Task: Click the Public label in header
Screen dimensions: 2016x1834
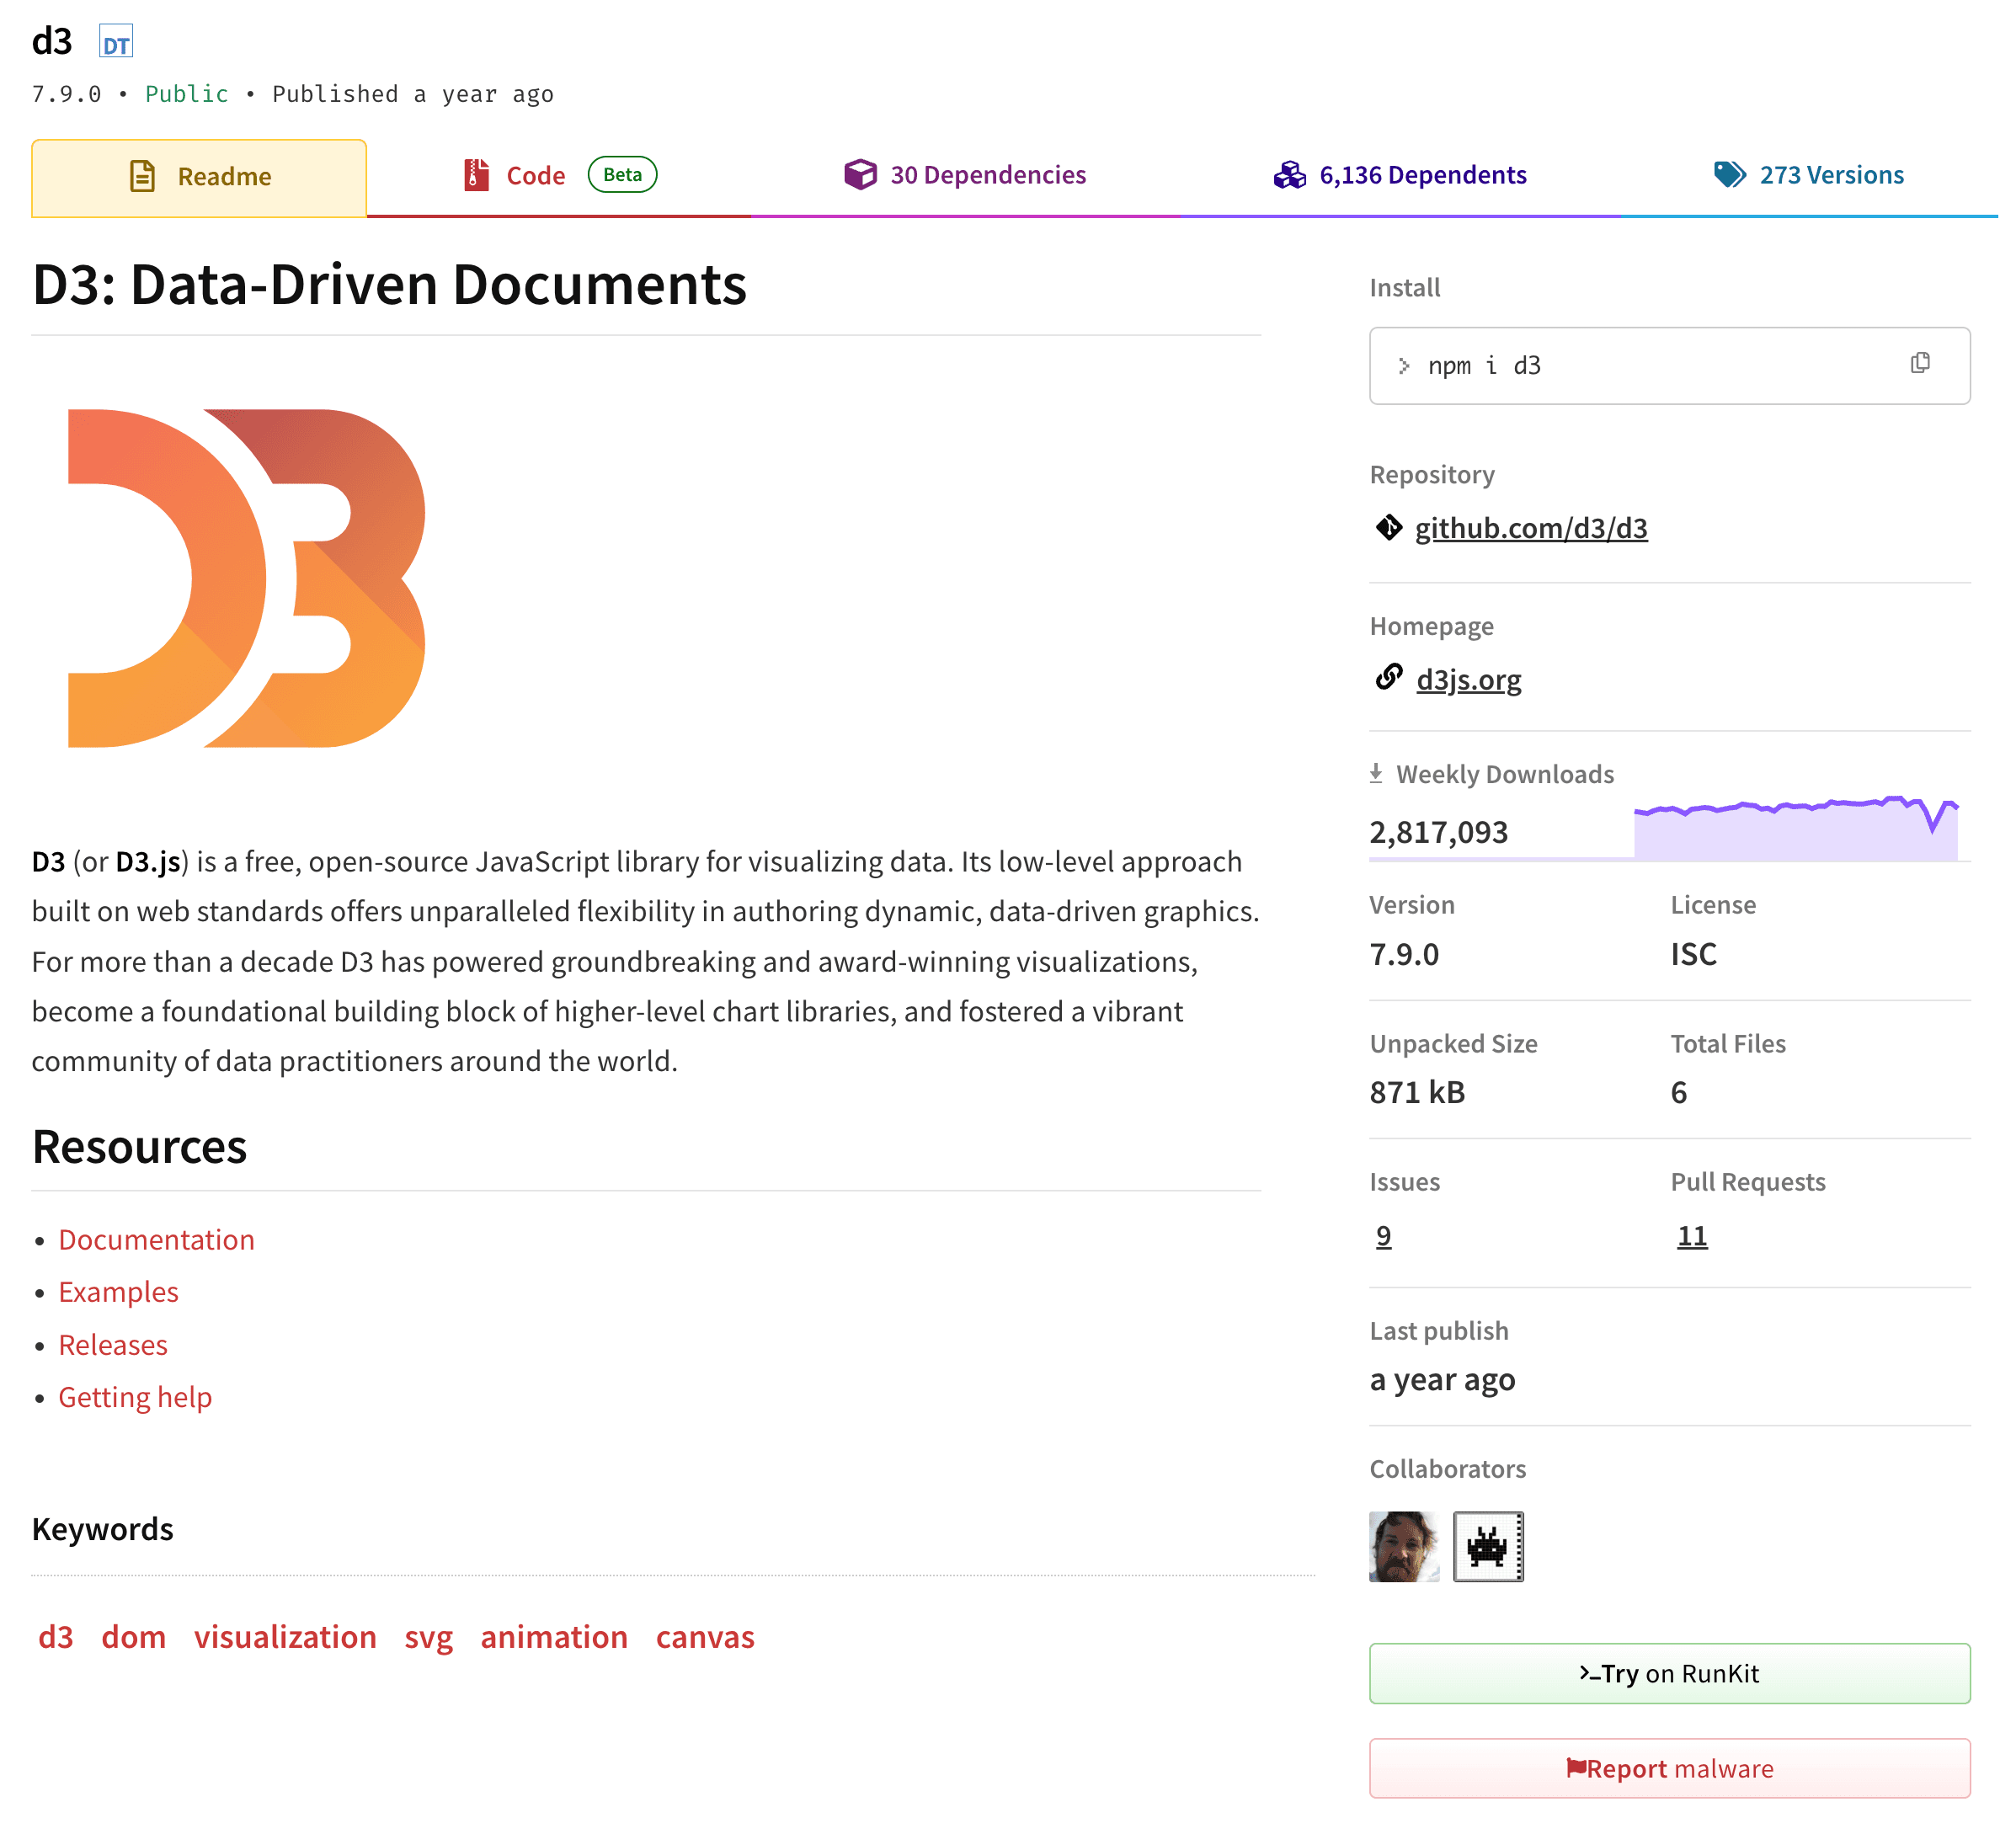Action: 186,94
